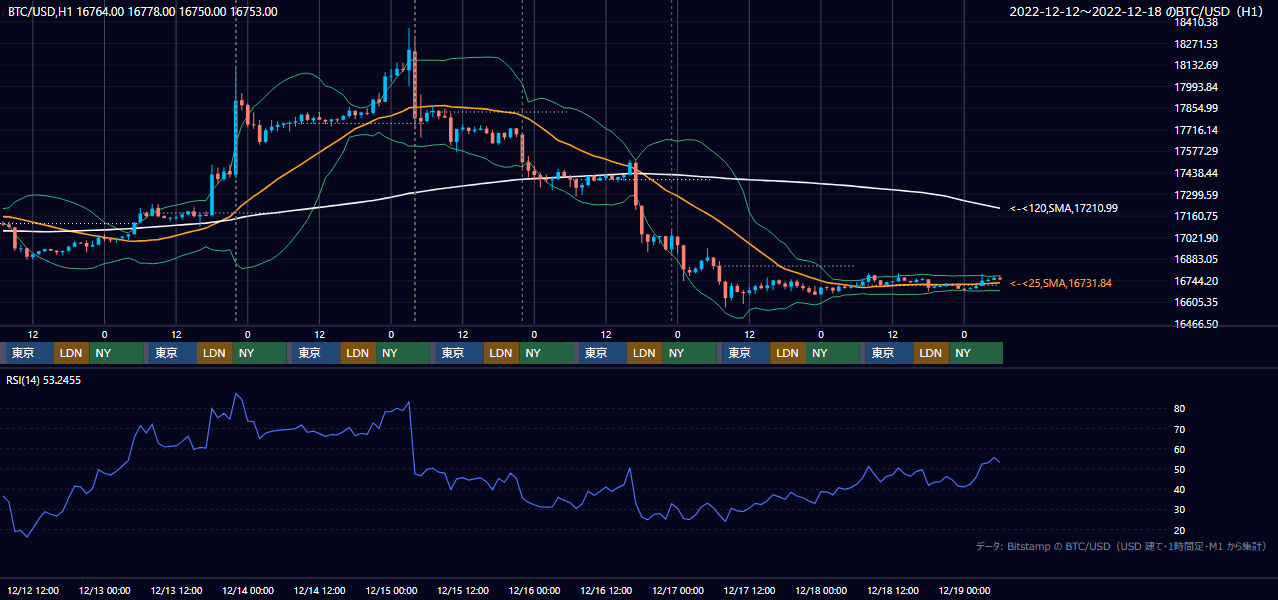
Task: Click the 12/12 12:00 date label
Action: pos(32,591)
